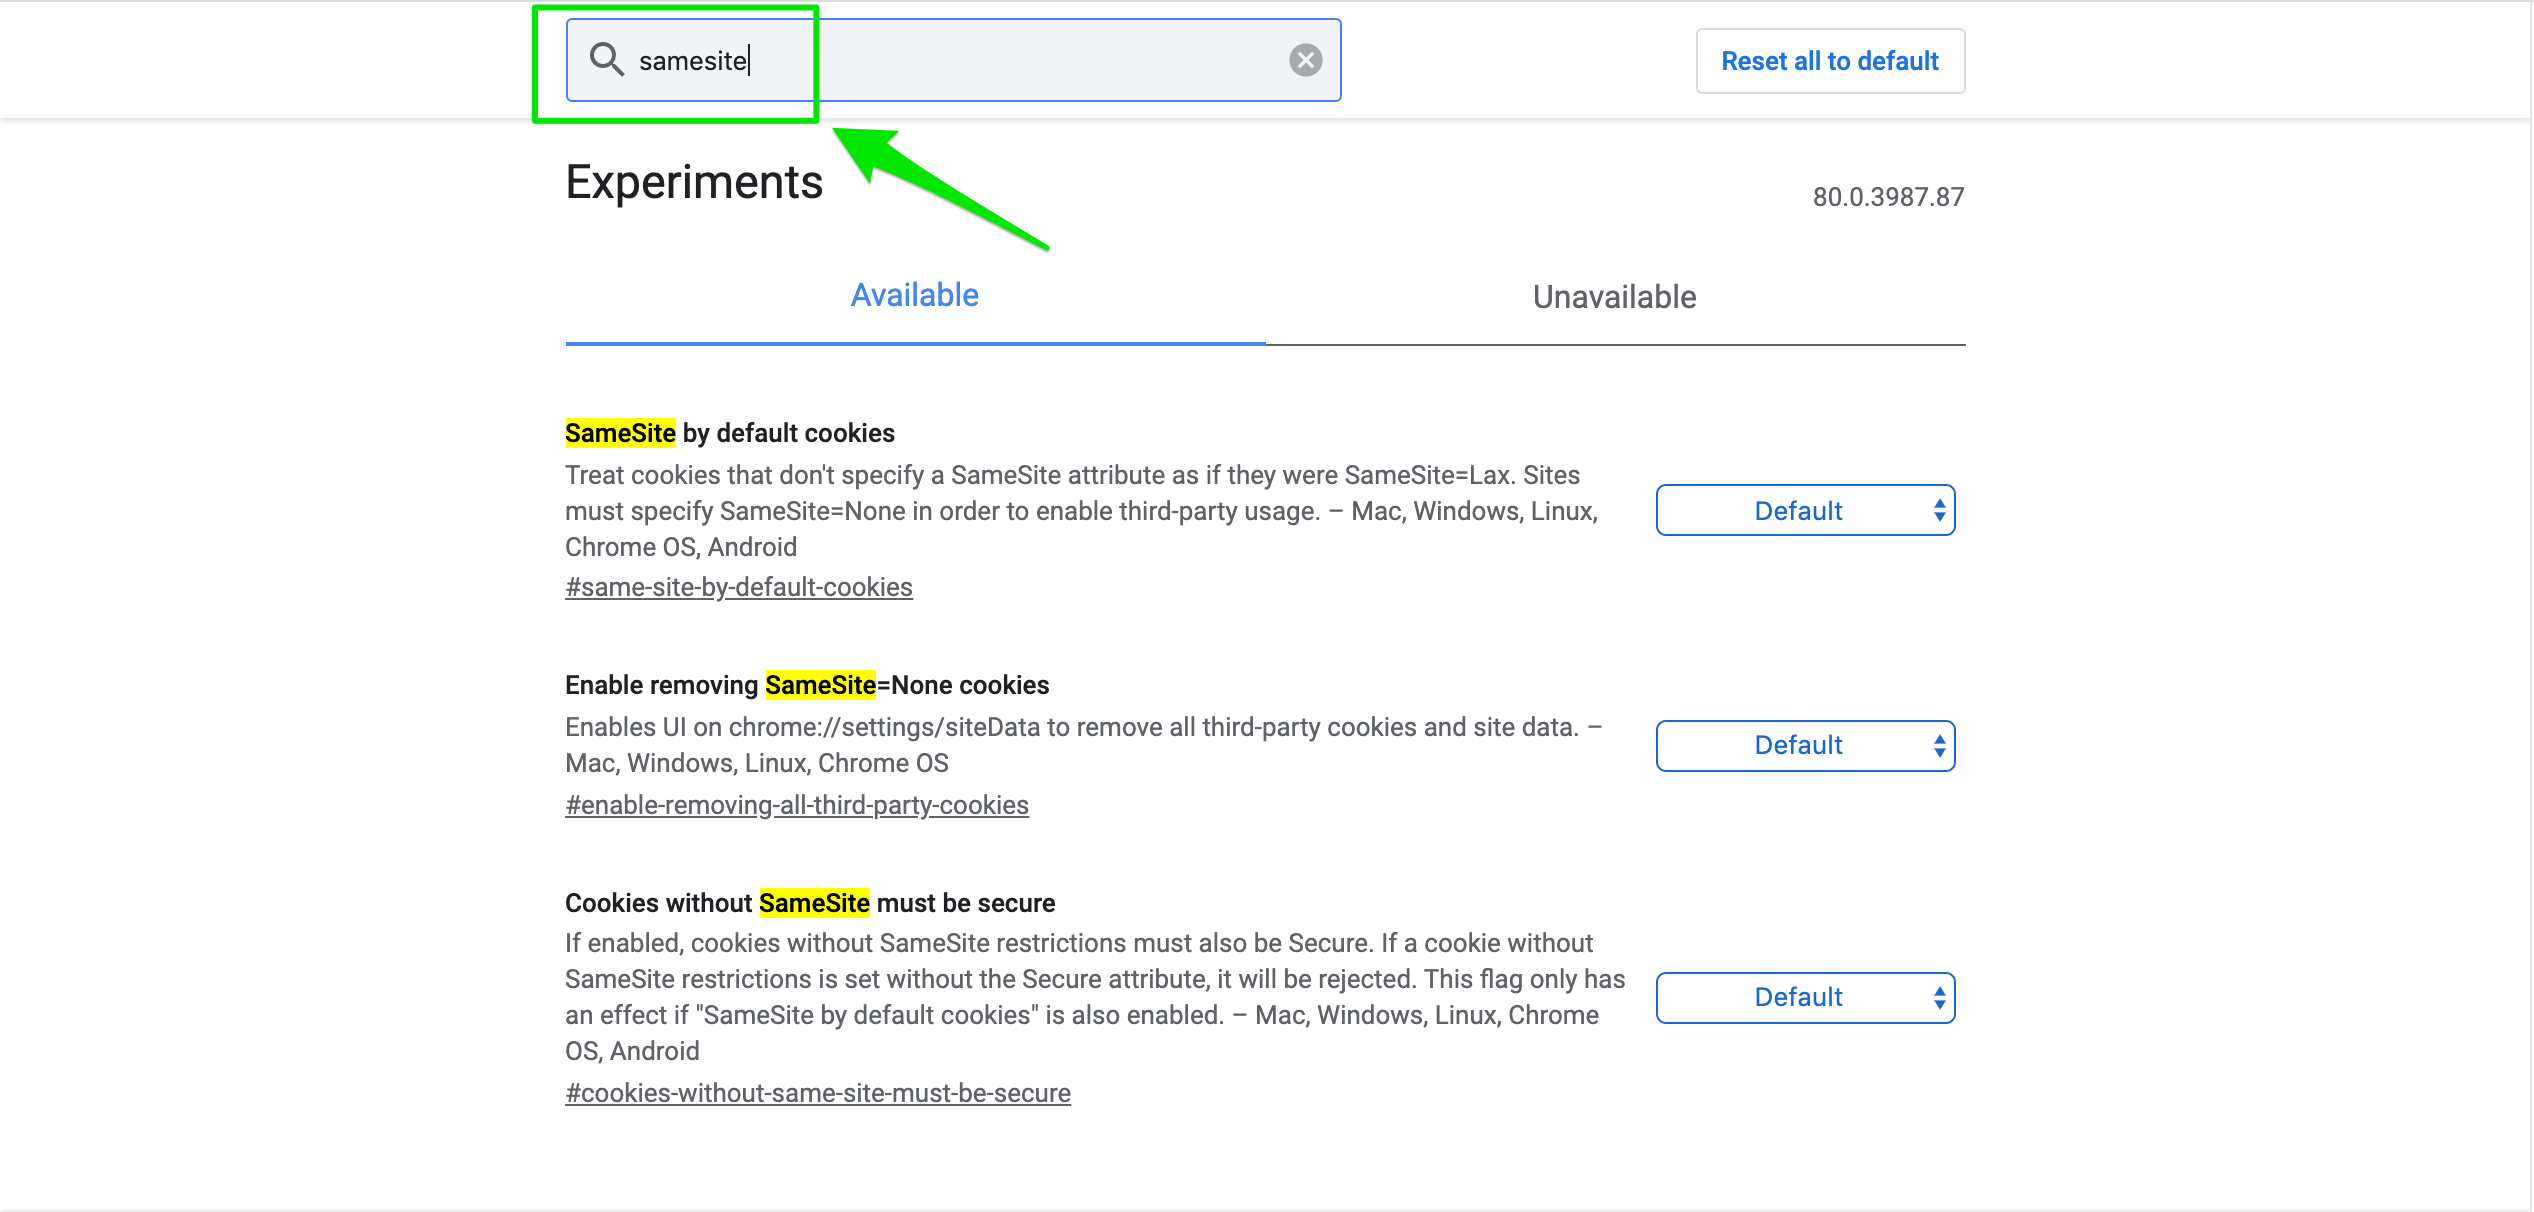This screenshot has height=1212, width=2534.
Task: Open #enable-removing-all-third-party-cookies link
Action: coord(797,805)
